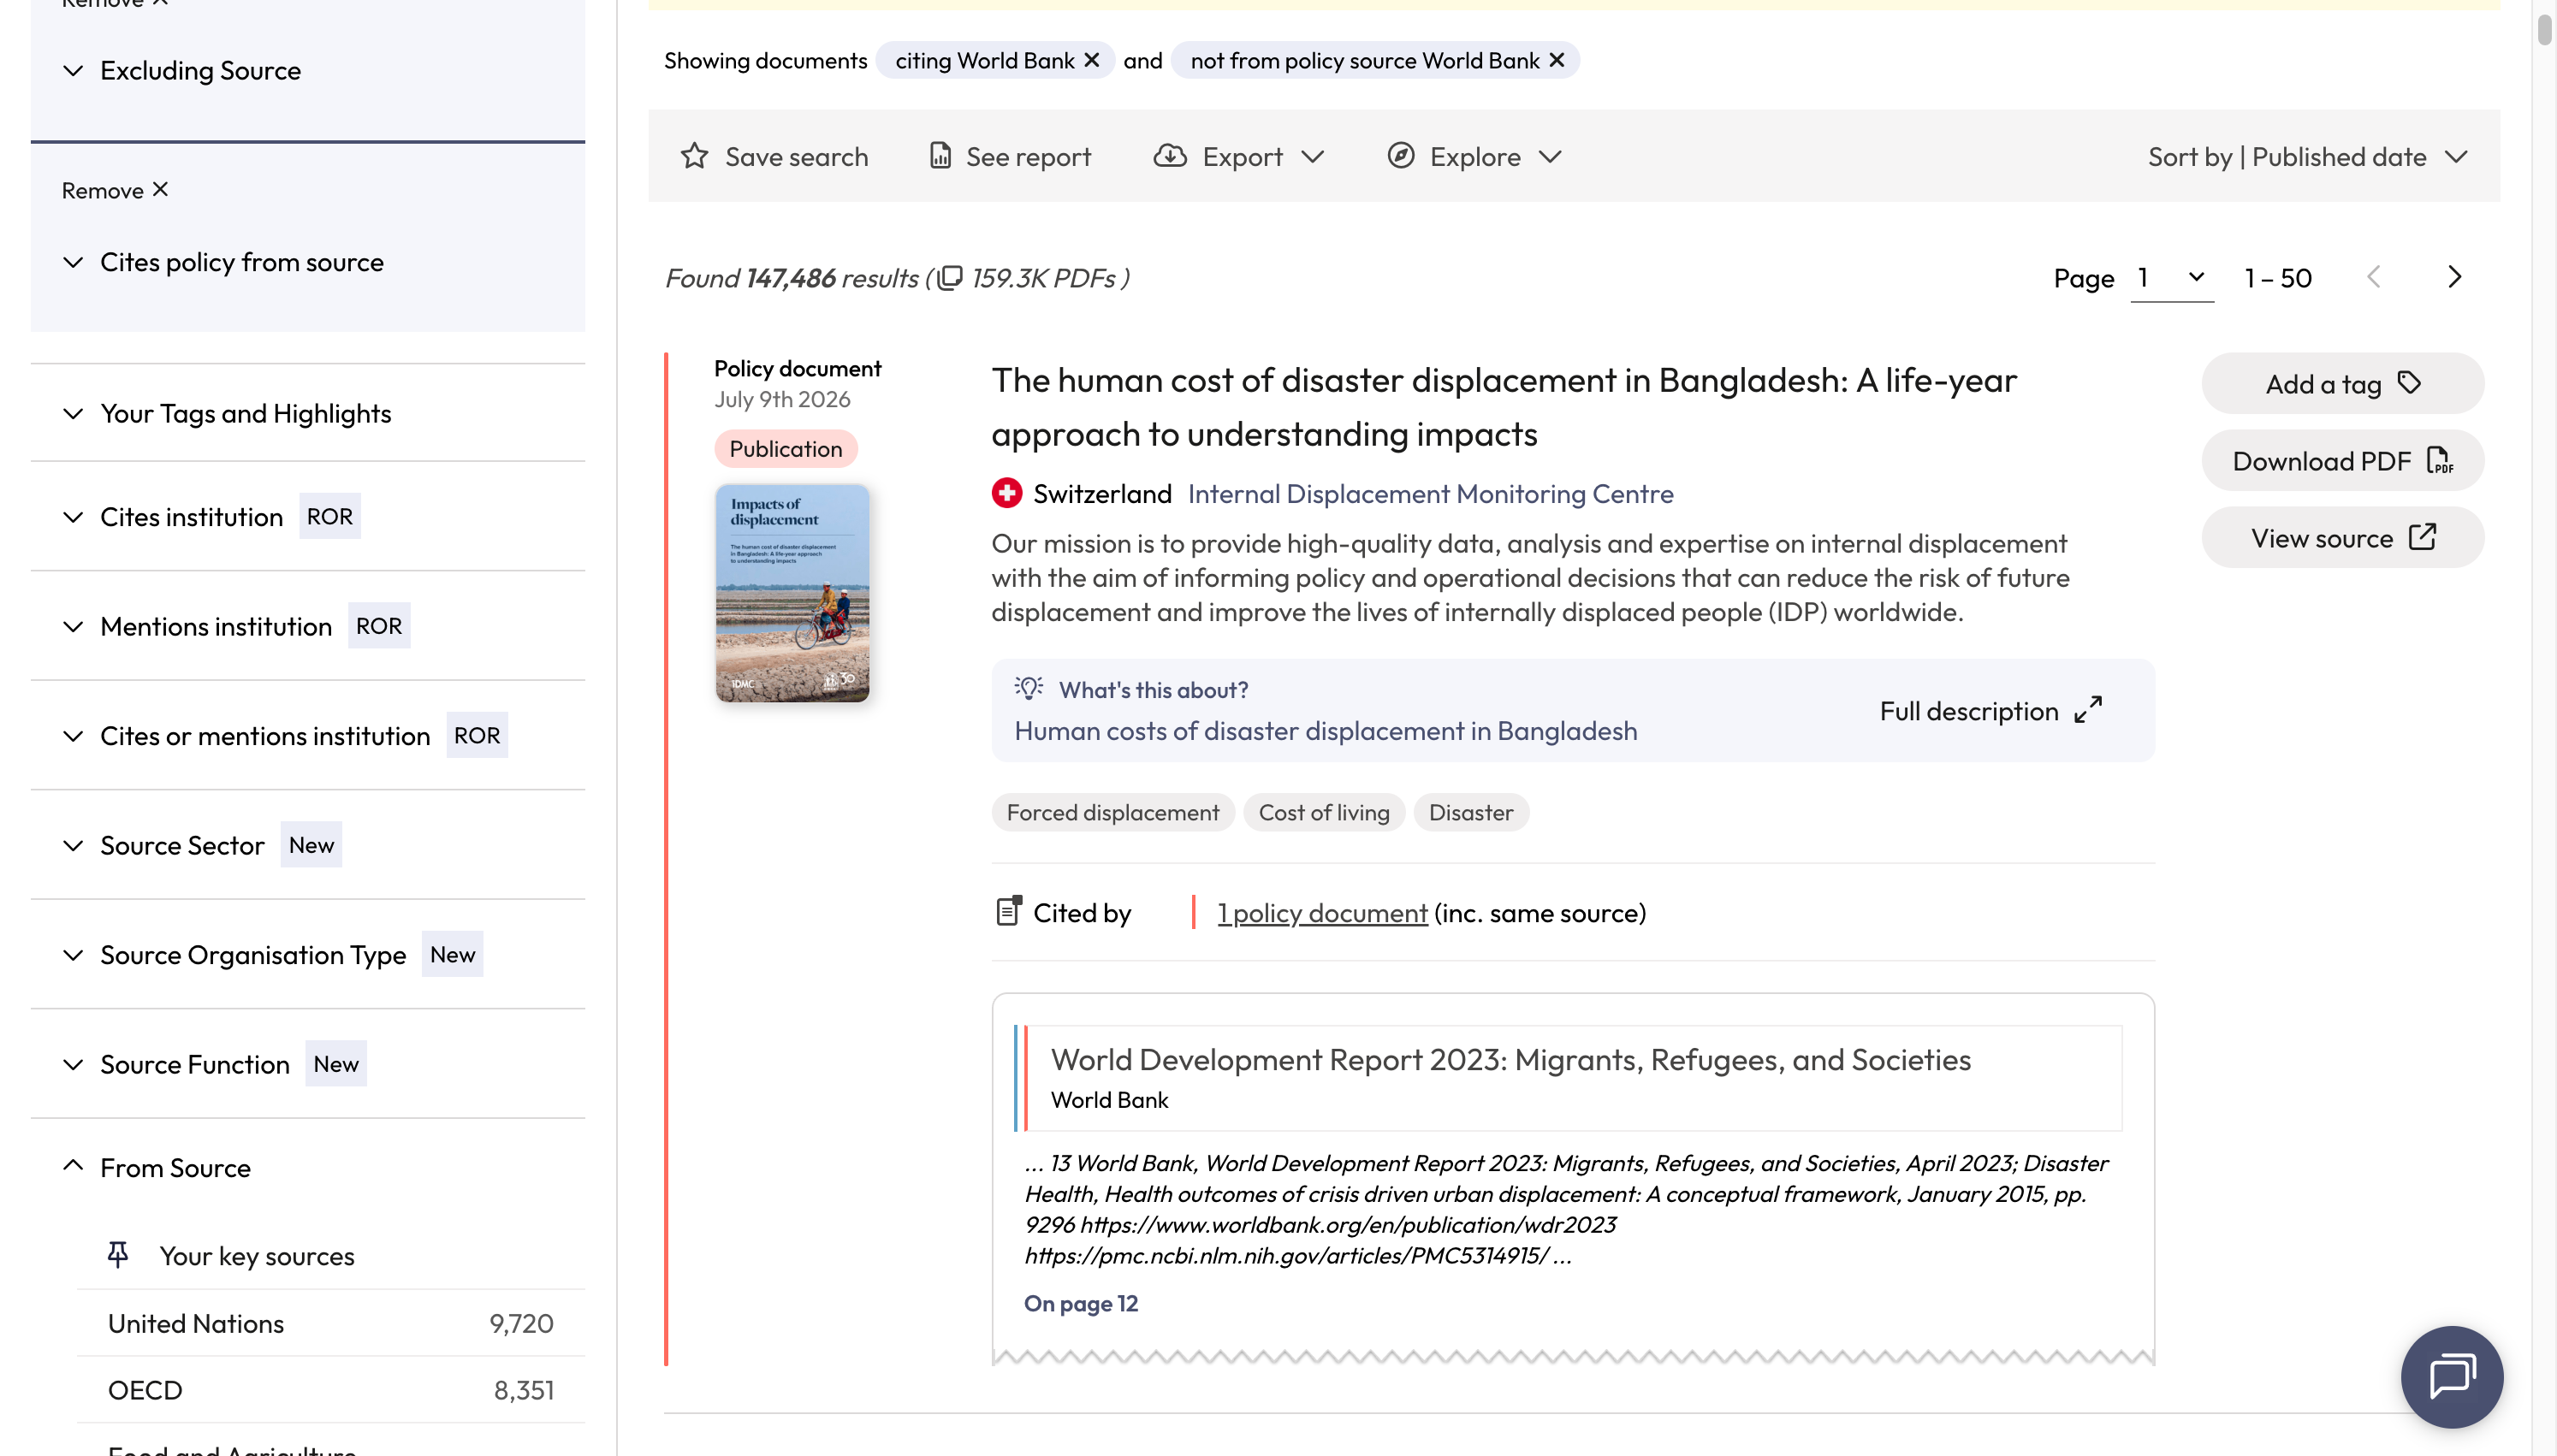The image size is (2557, 1456).
Task: Open the chat support widget
Action: tap(2452, 1377)
